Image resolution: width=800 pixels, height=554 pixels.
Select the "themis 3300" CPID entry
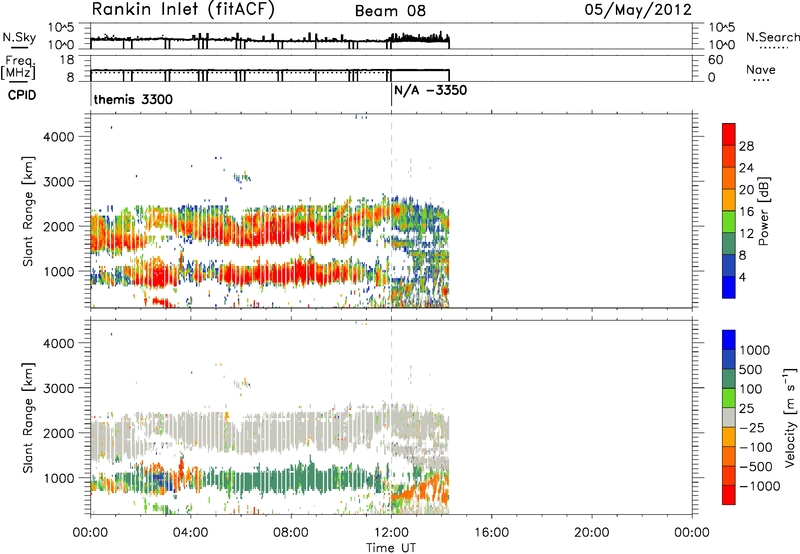[x=133, y=99]
